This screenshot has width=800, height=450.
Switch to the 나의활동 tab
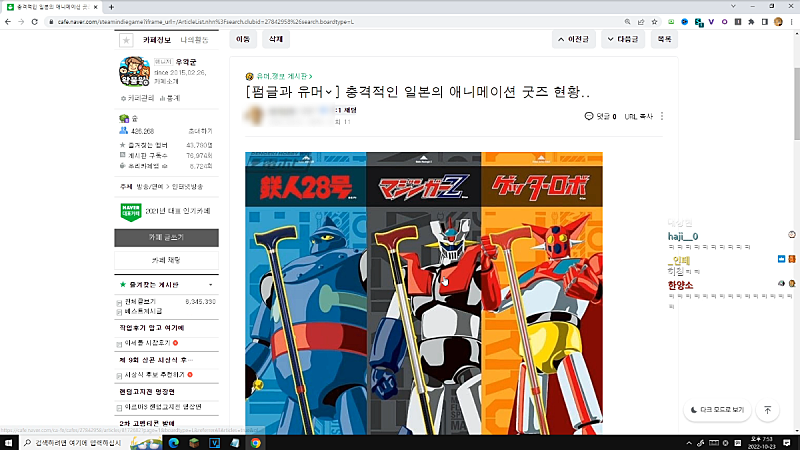[x=194, y=40]
